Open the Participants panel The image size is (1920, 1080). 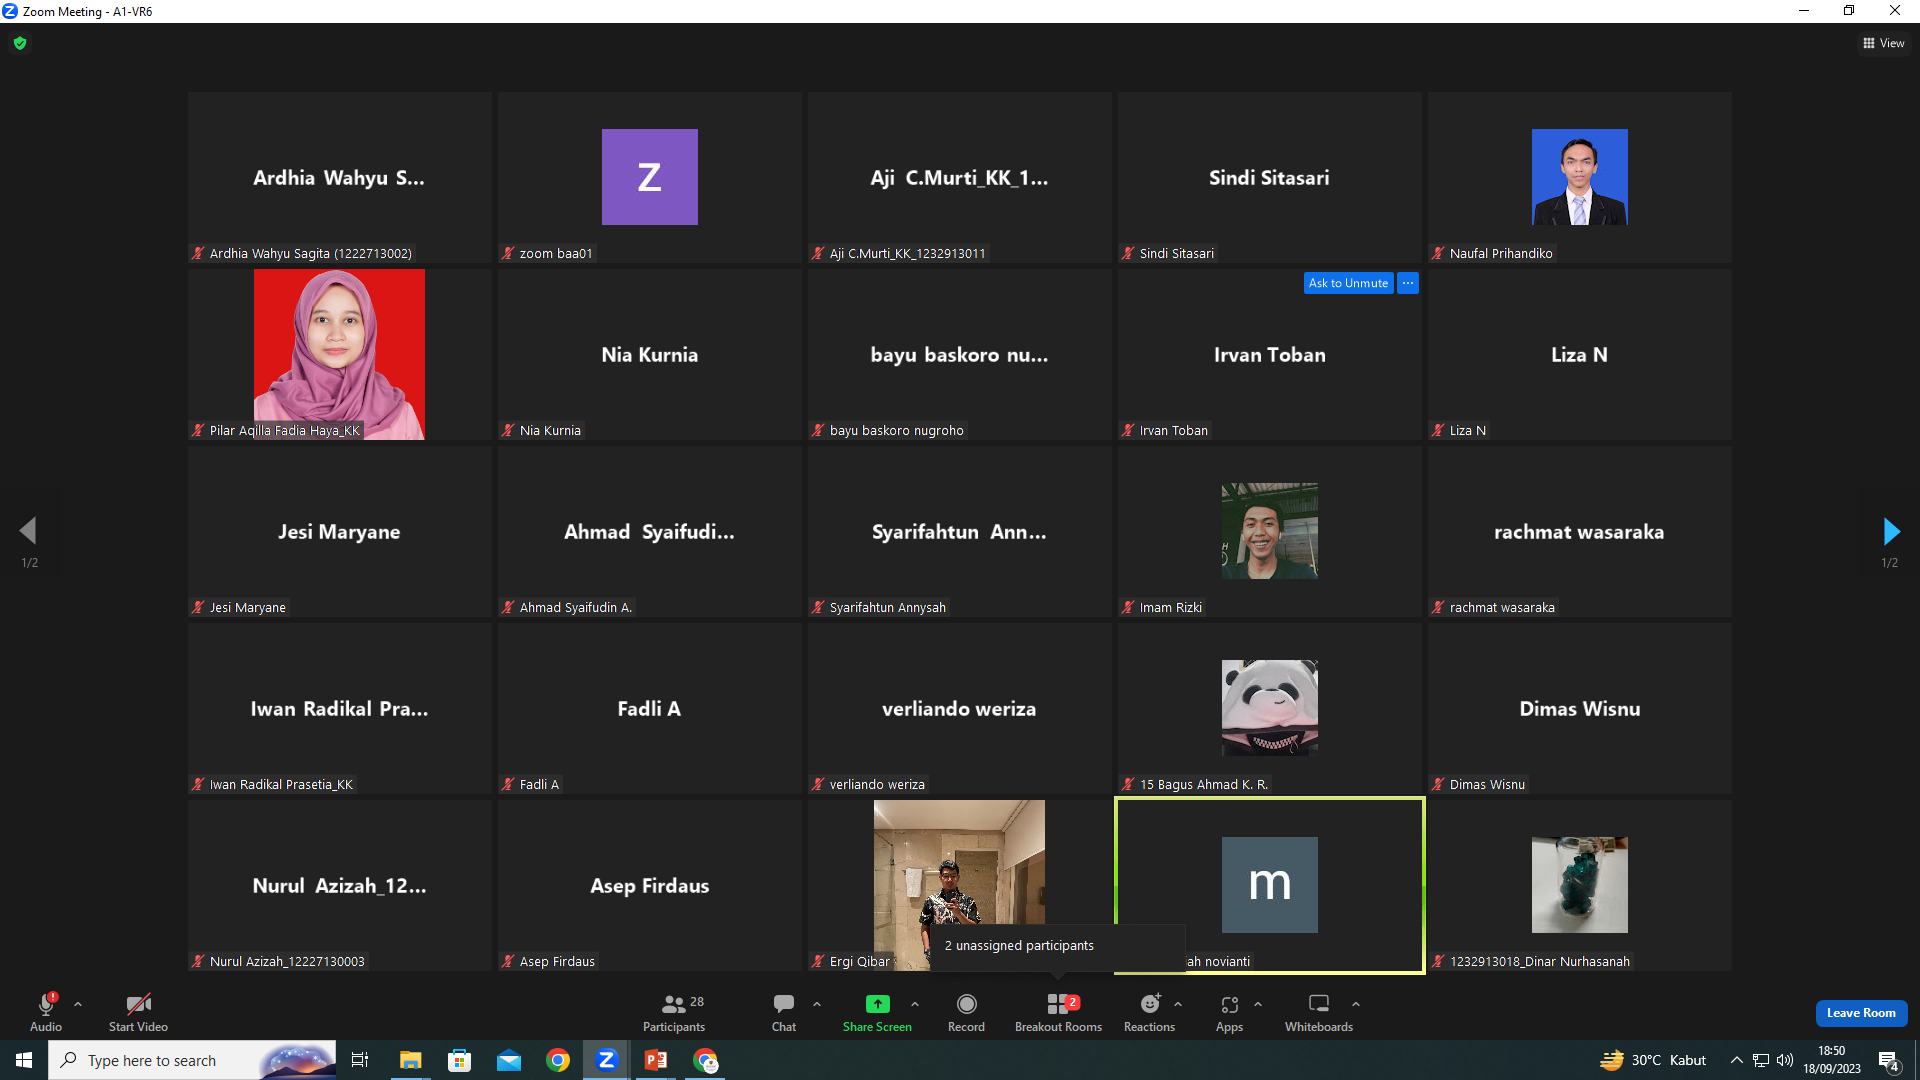pos(674,1012)
